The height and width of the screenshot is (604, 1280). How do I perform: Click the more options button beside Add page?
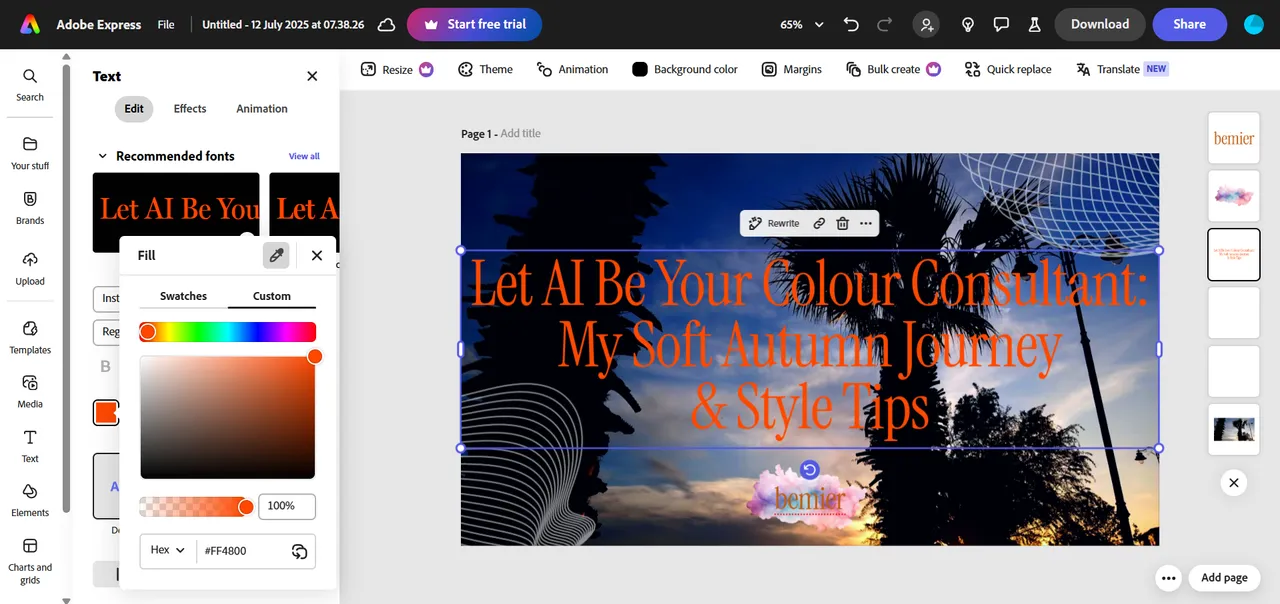1167,578
